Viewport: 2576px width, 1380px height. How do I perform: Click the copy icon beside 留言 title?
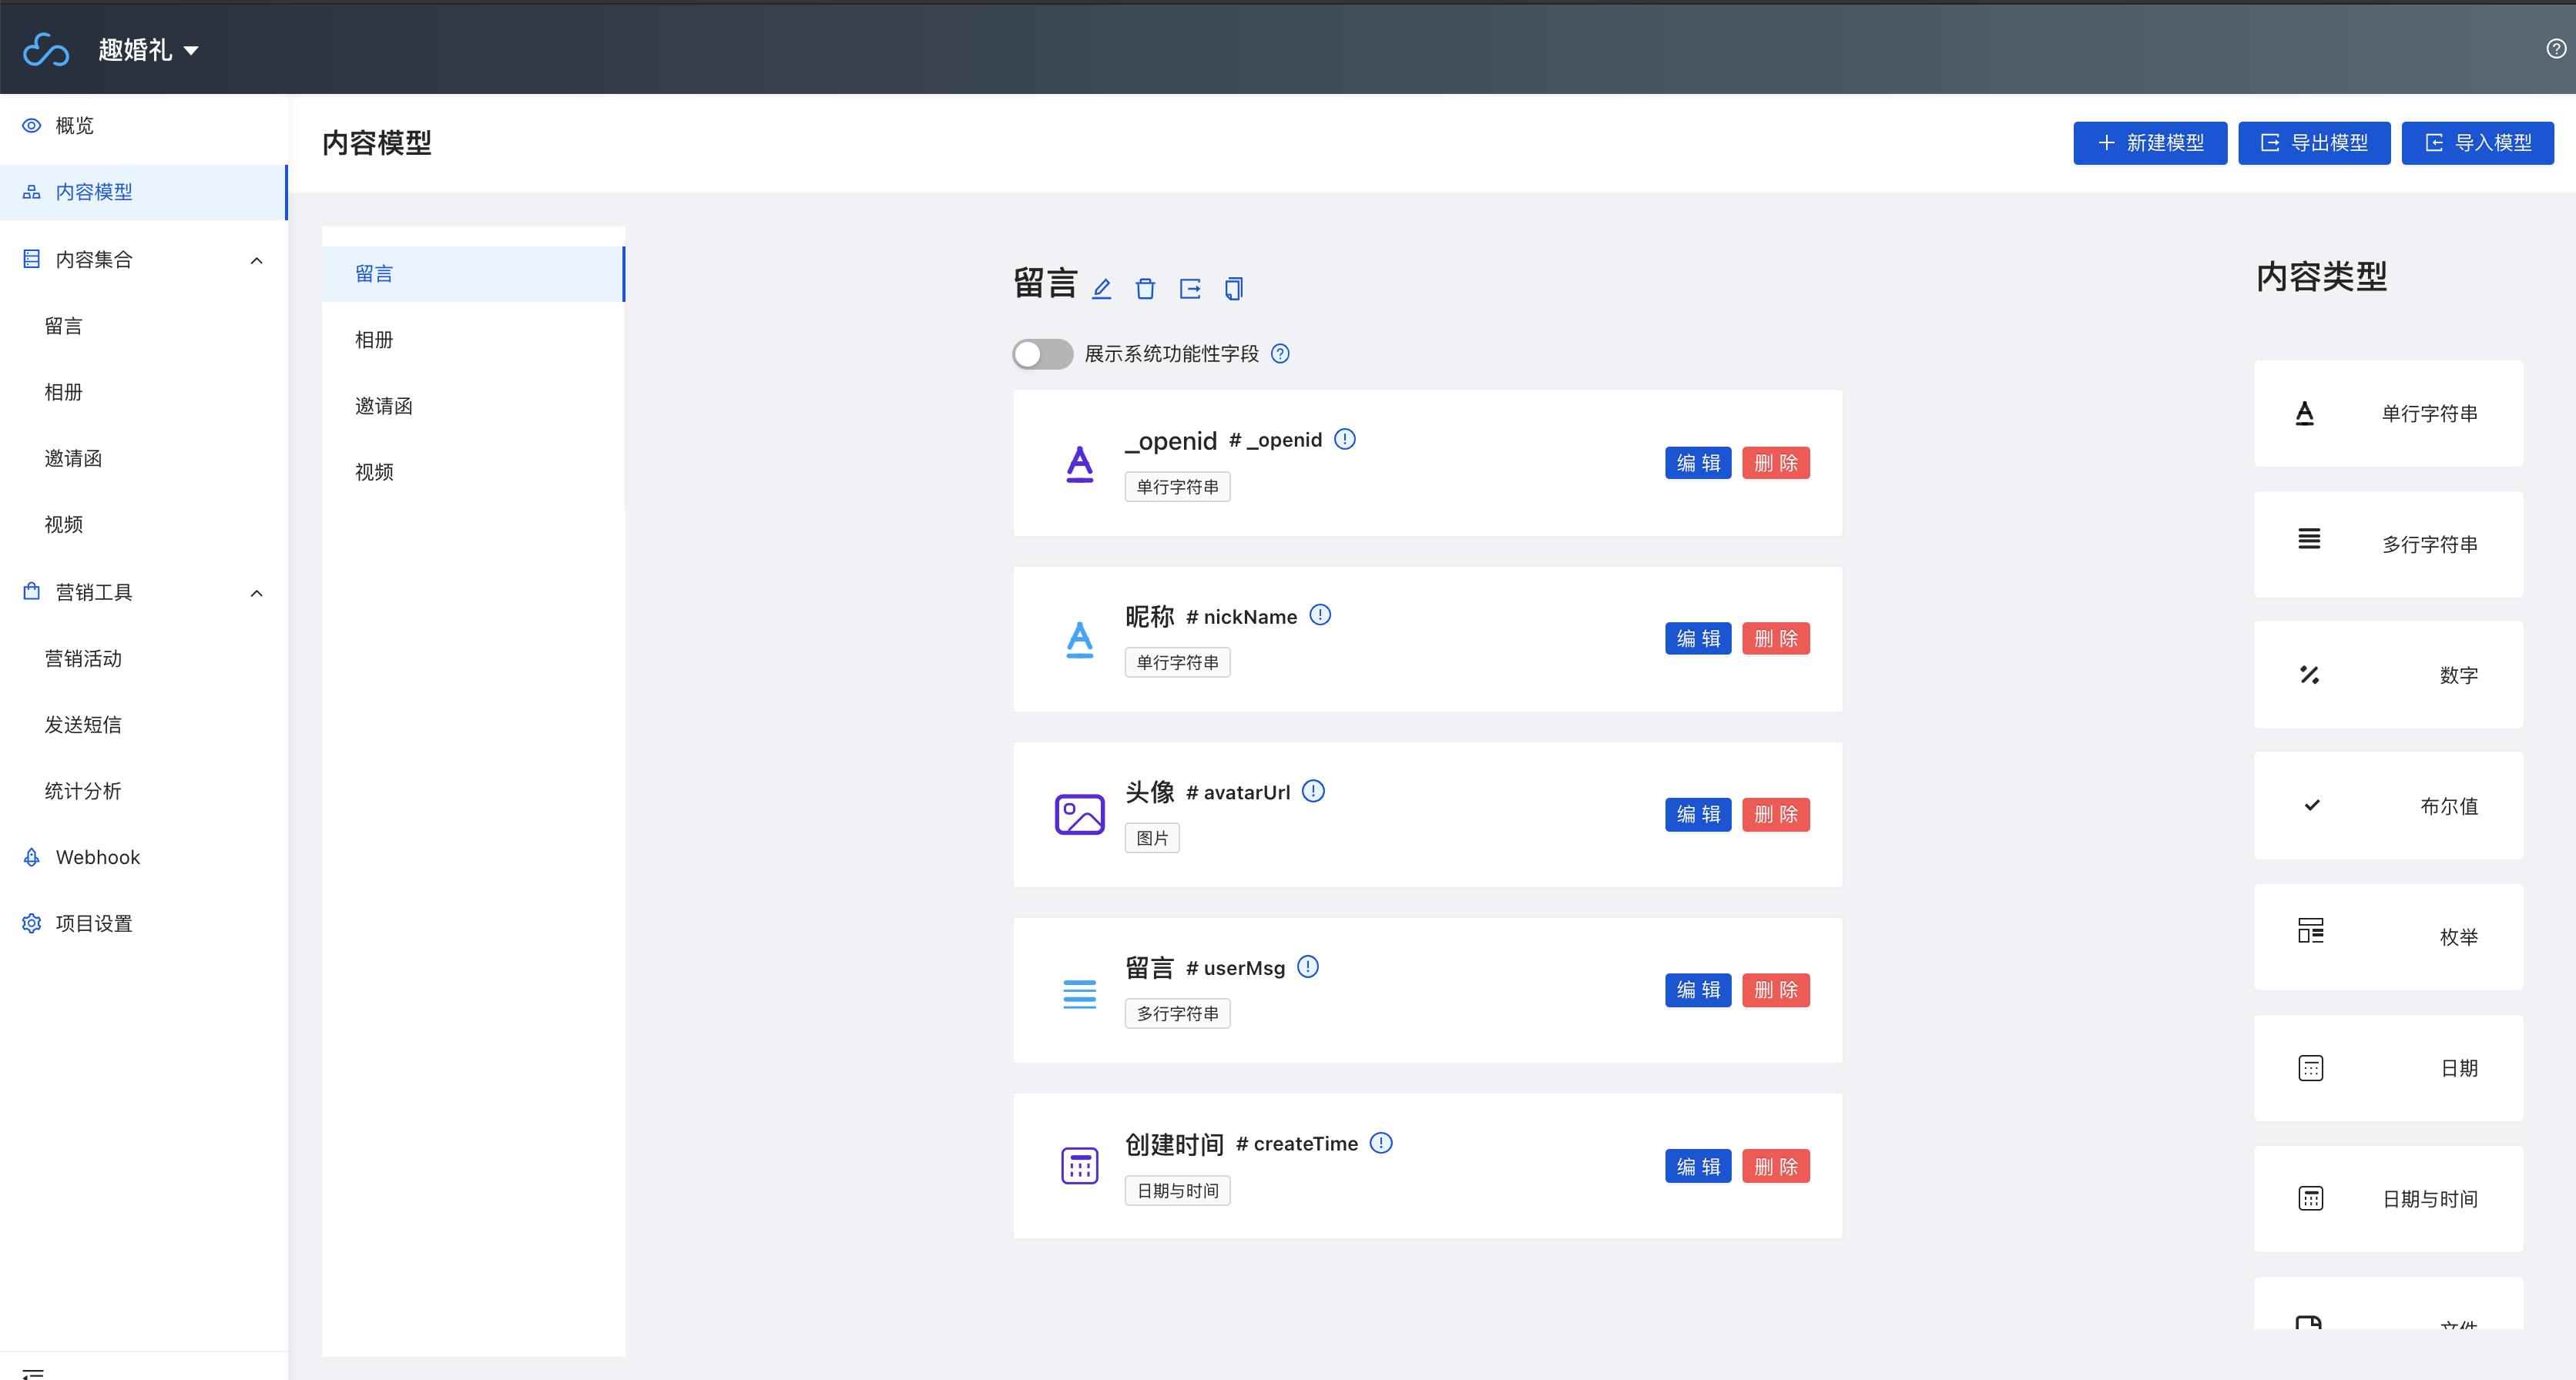click(1234, 289)
